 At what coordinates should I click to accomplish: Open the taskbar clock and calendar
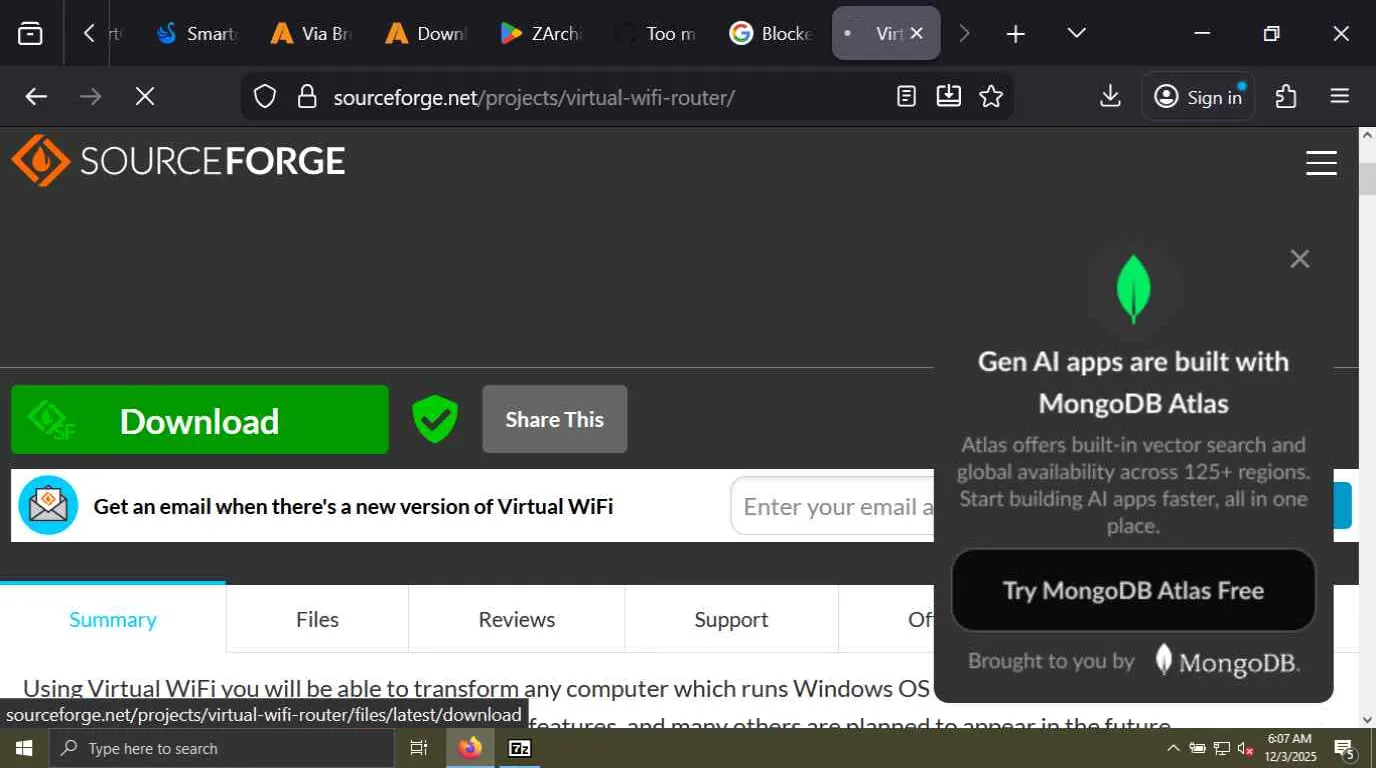click(1289, 748)
